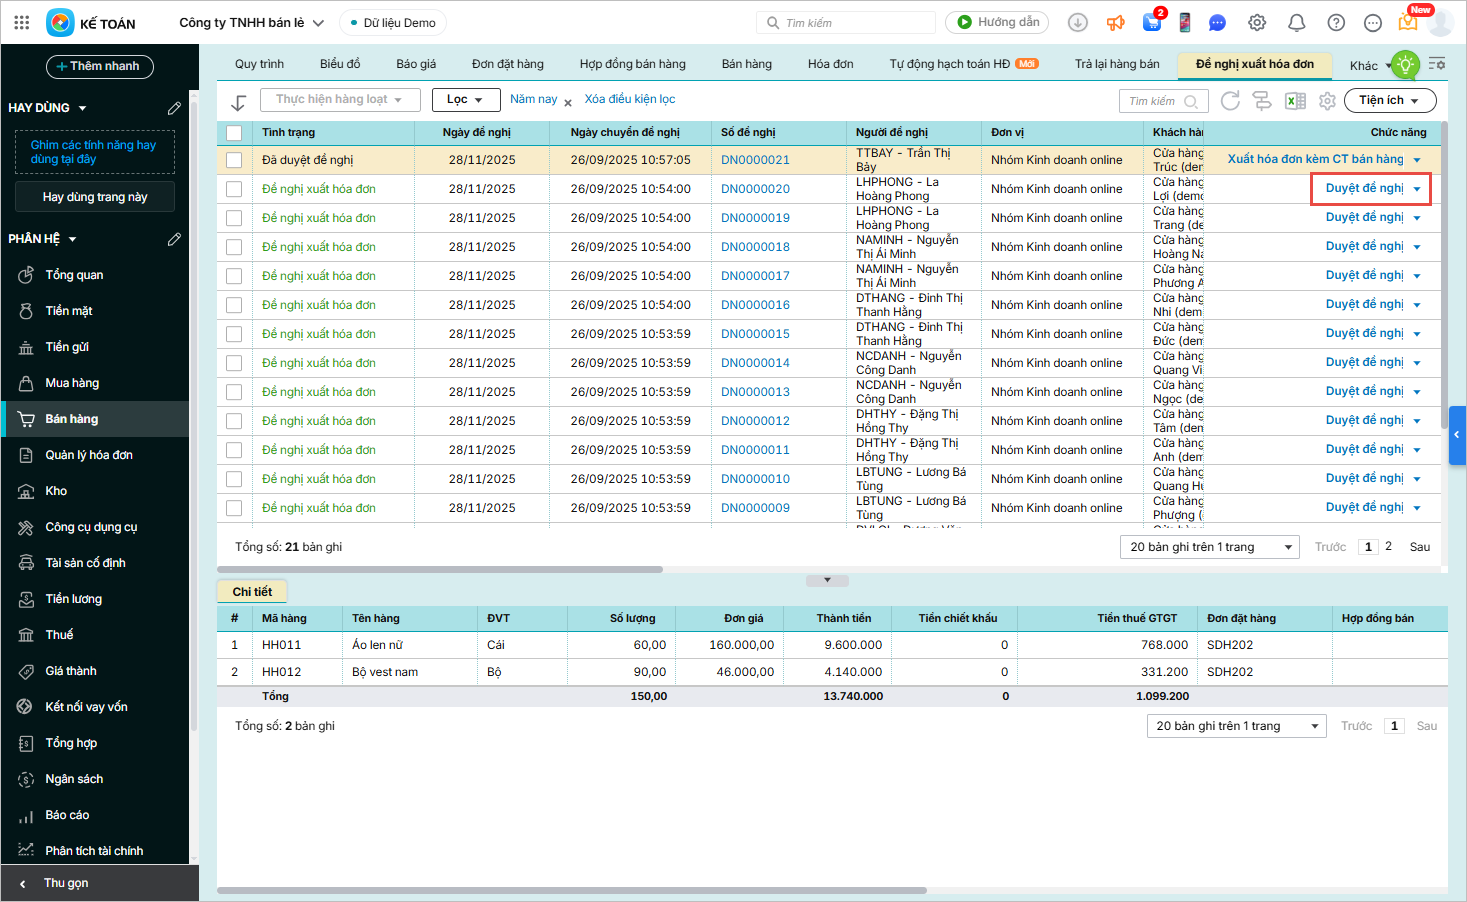The height and width of the screenshot is (902, 1467).
Task: Open the table settings gear icon
Action: click(1327, 101)
